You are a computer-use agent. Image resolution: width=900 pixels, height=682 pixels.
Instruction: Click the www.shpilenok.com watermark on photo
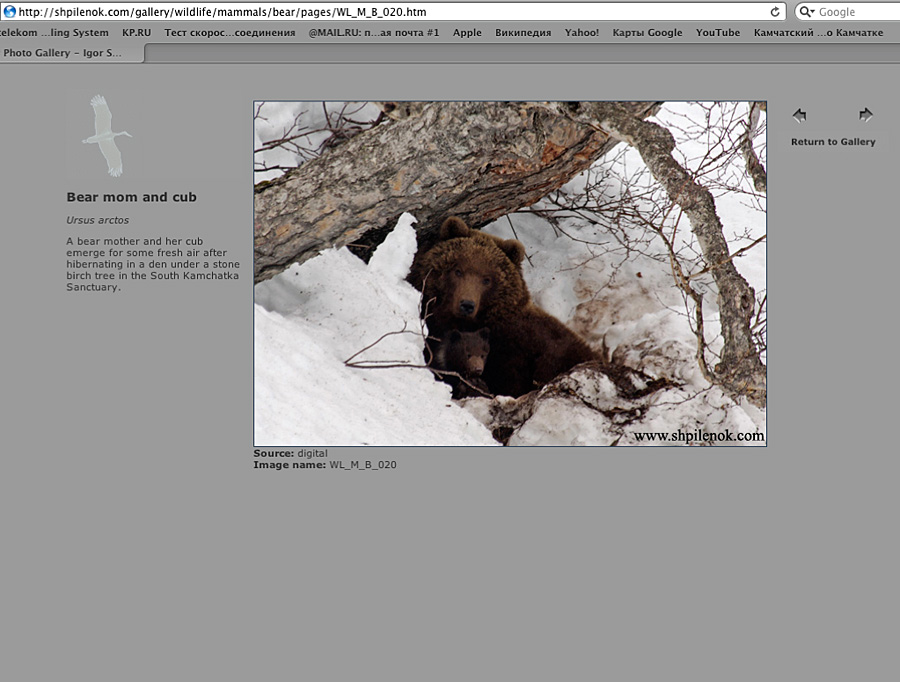coord(698,436)
